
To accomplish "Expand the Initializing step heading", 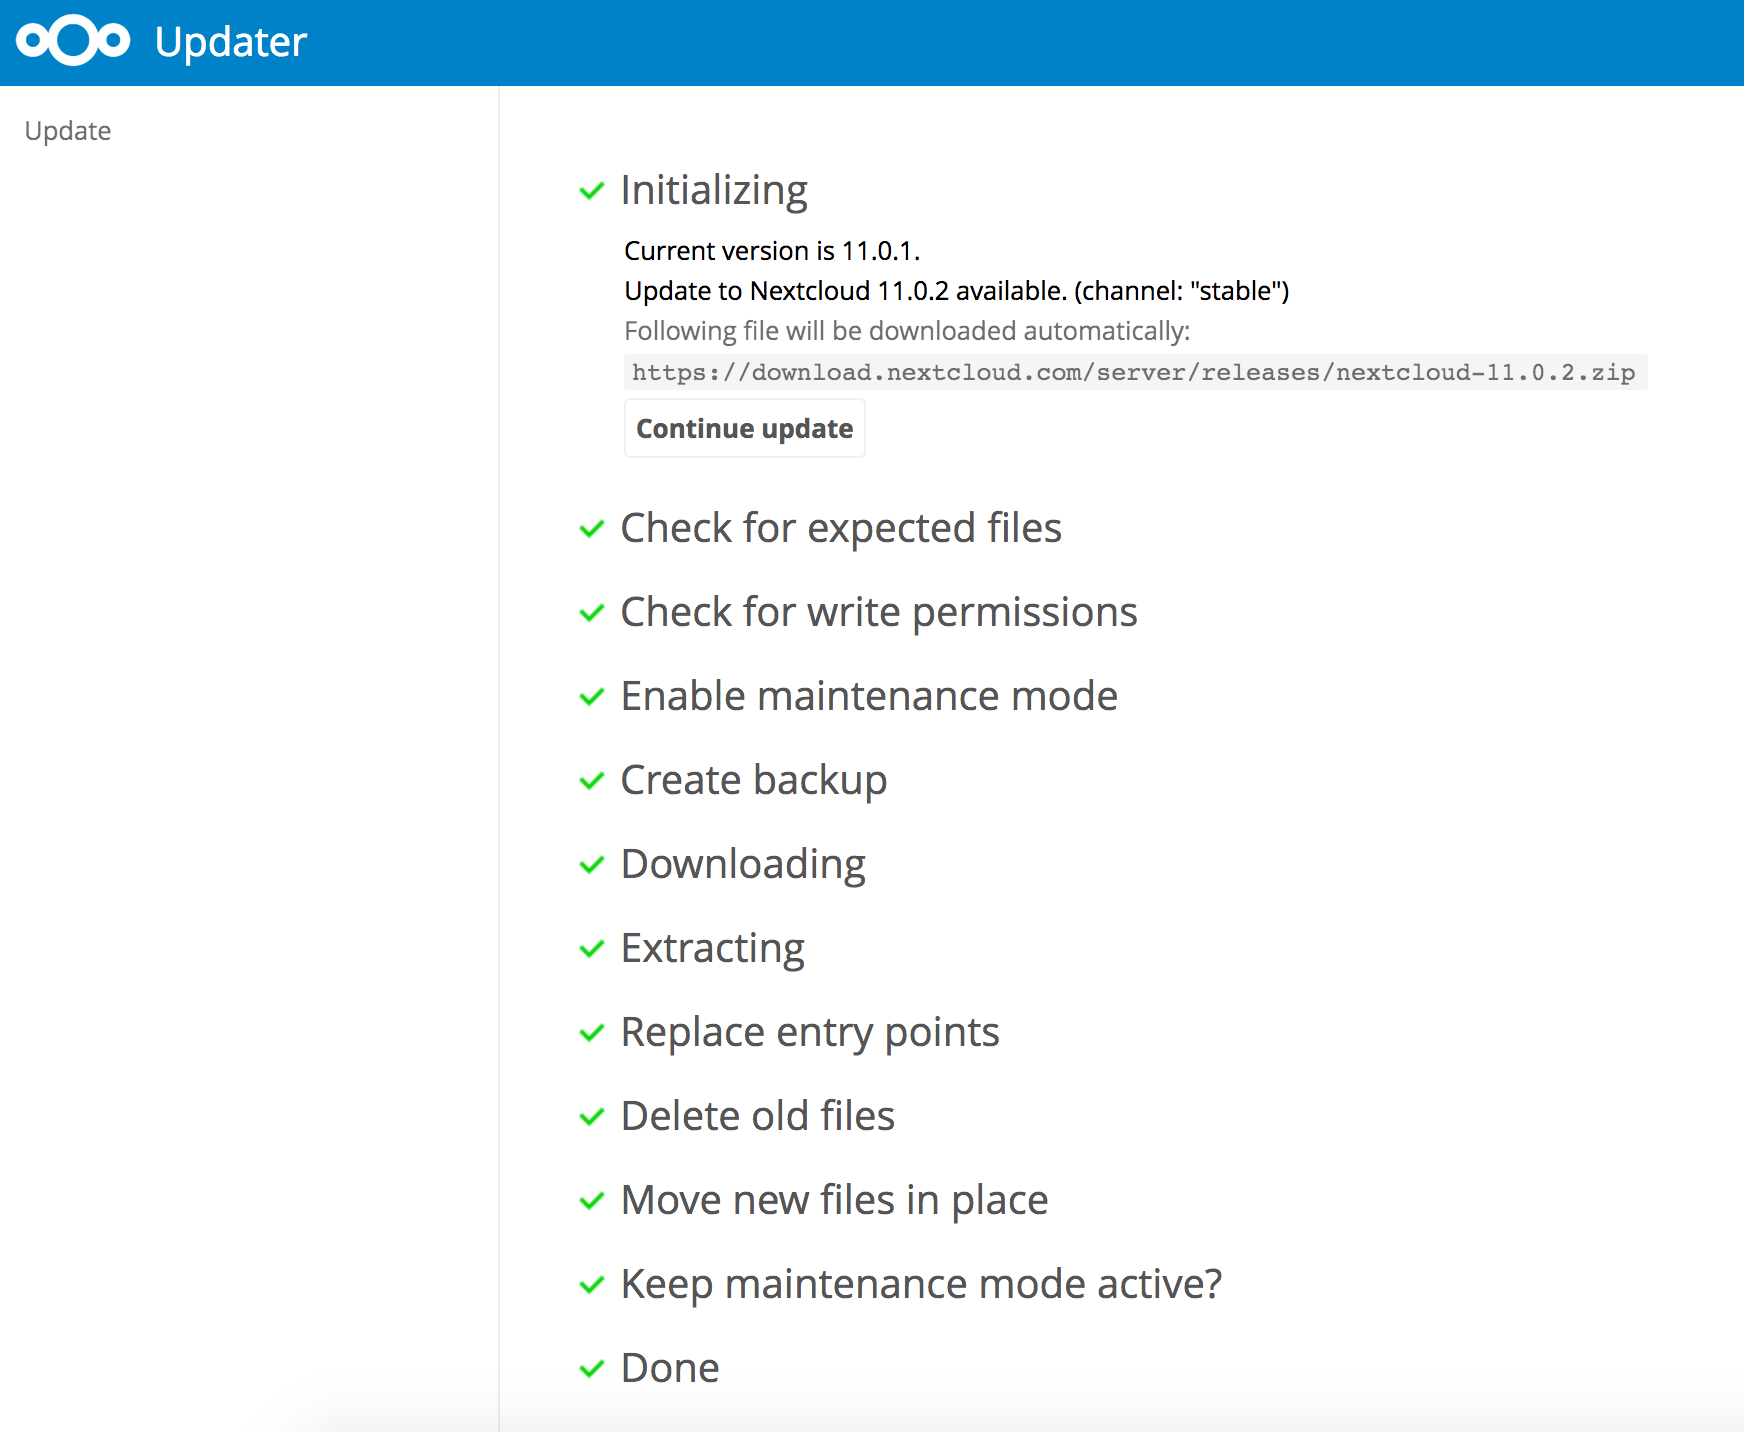I will (714, 190).
